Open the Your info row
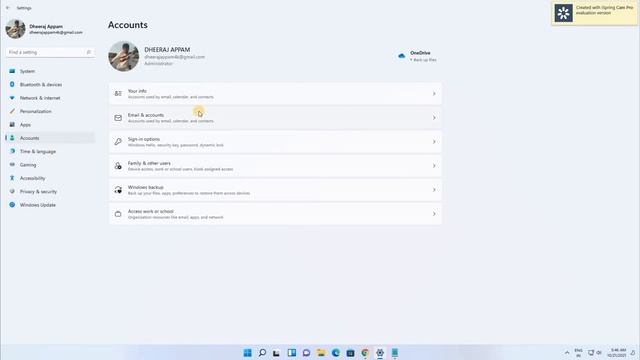 coord(275,94)
